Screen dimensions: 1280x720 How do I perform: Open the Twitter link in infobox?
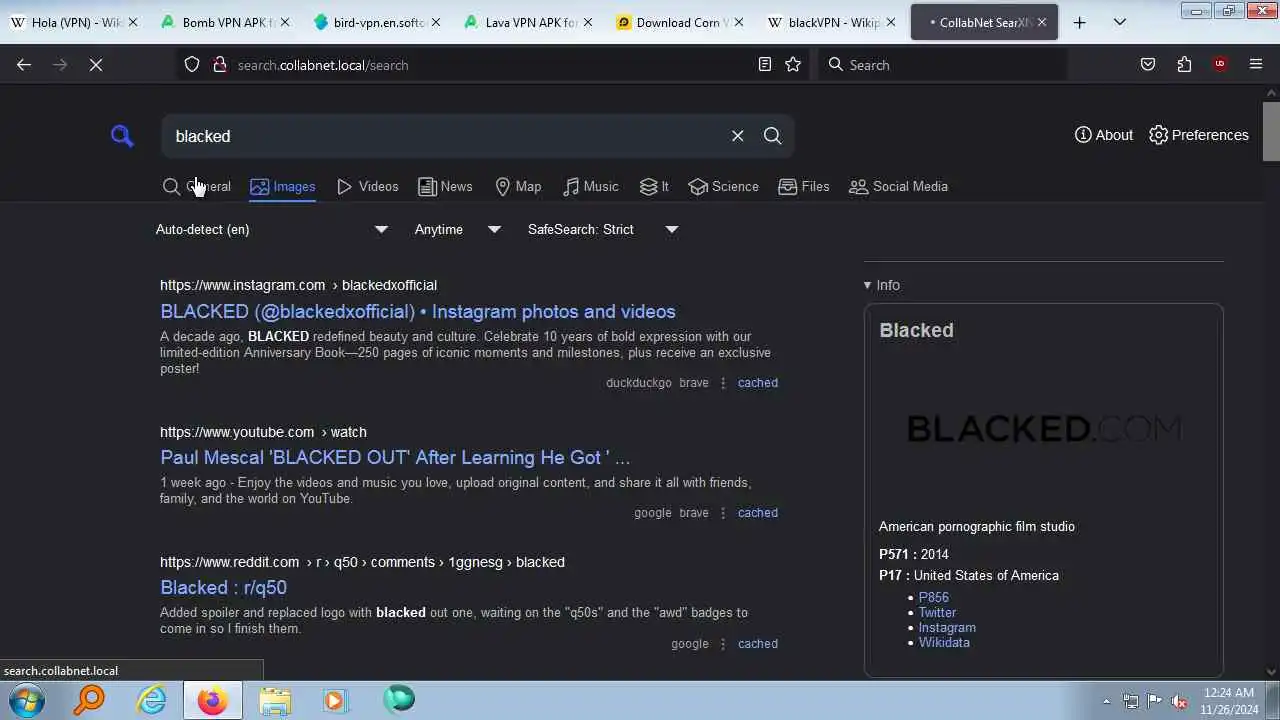(x=937, y=612)
